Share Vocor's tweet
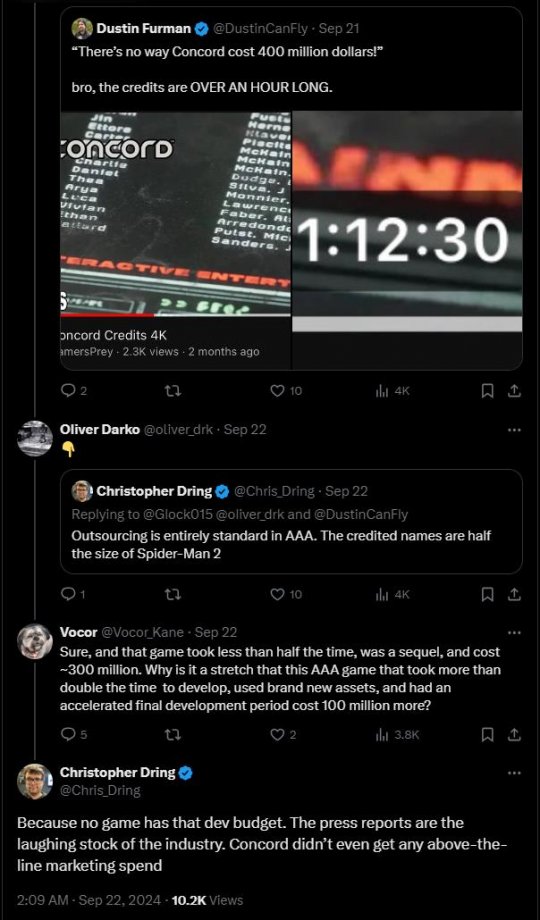 tap(514, 734)
